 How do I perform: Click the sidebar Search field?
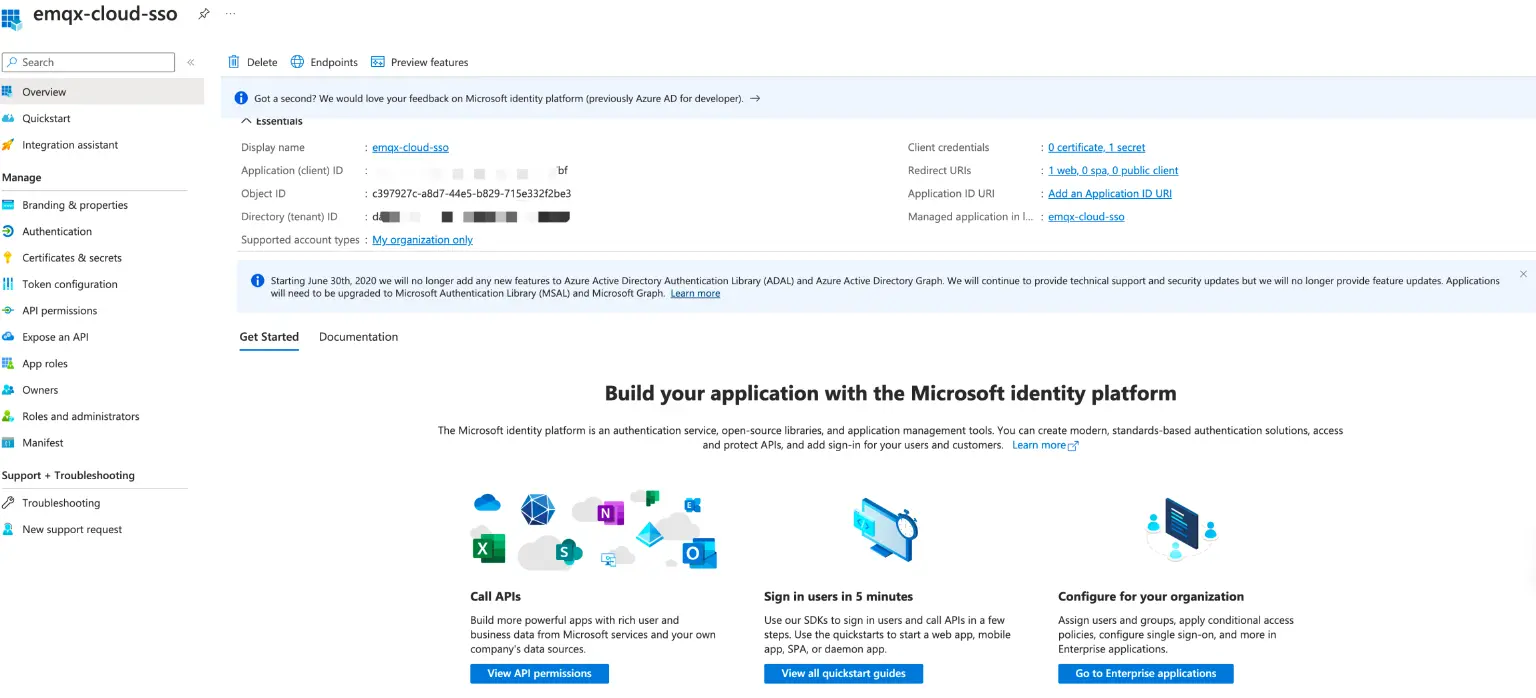88,62
